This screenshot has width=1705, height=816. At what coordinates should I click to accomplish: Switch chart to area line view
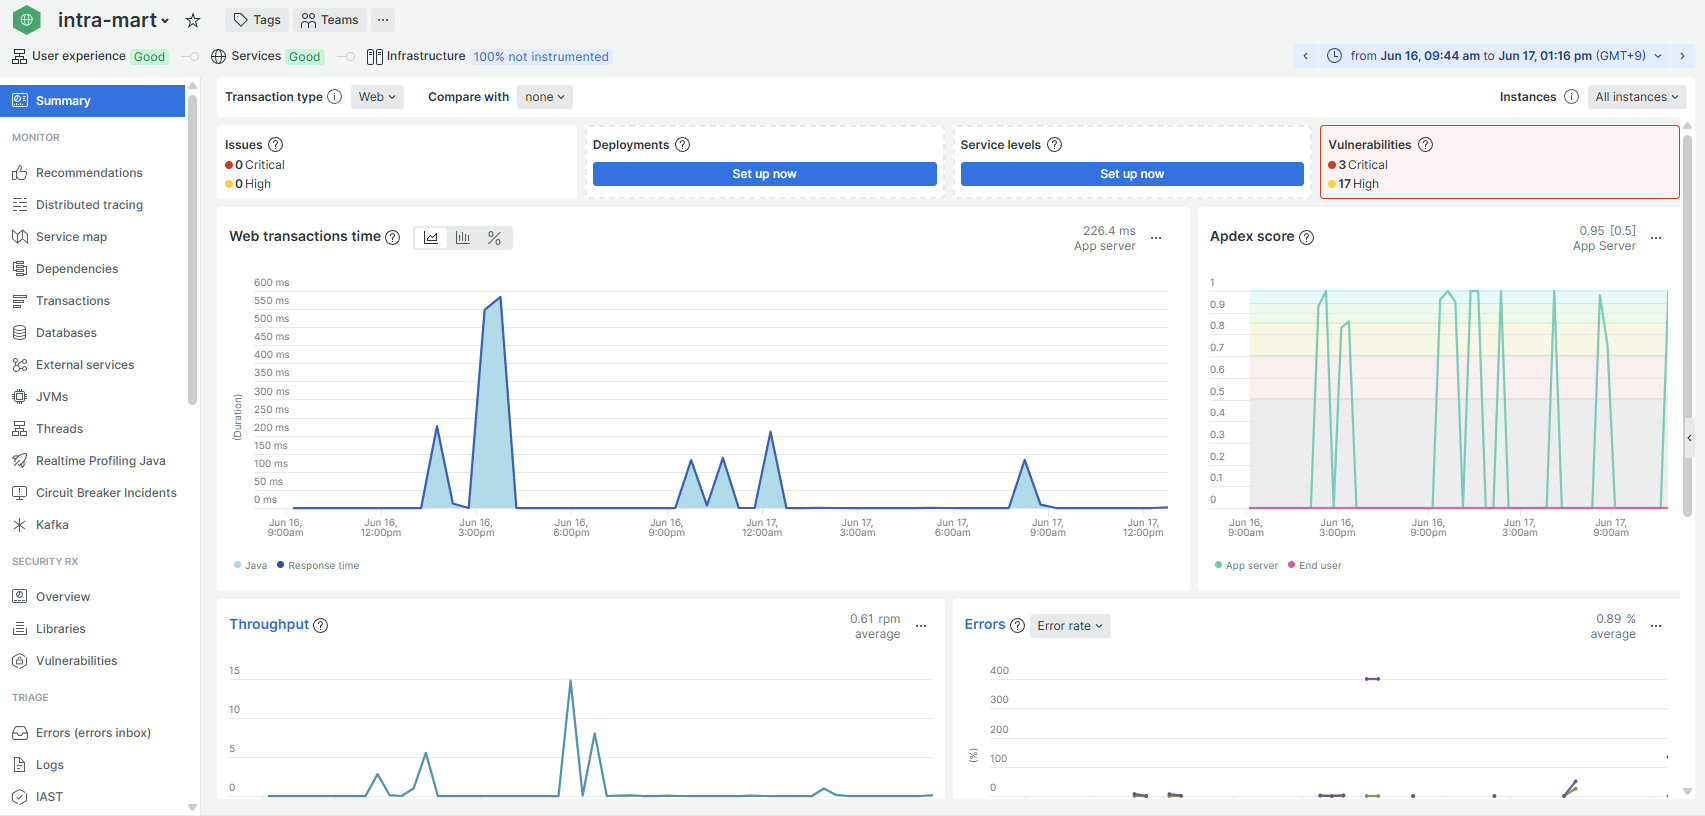(x=431, y=238)
